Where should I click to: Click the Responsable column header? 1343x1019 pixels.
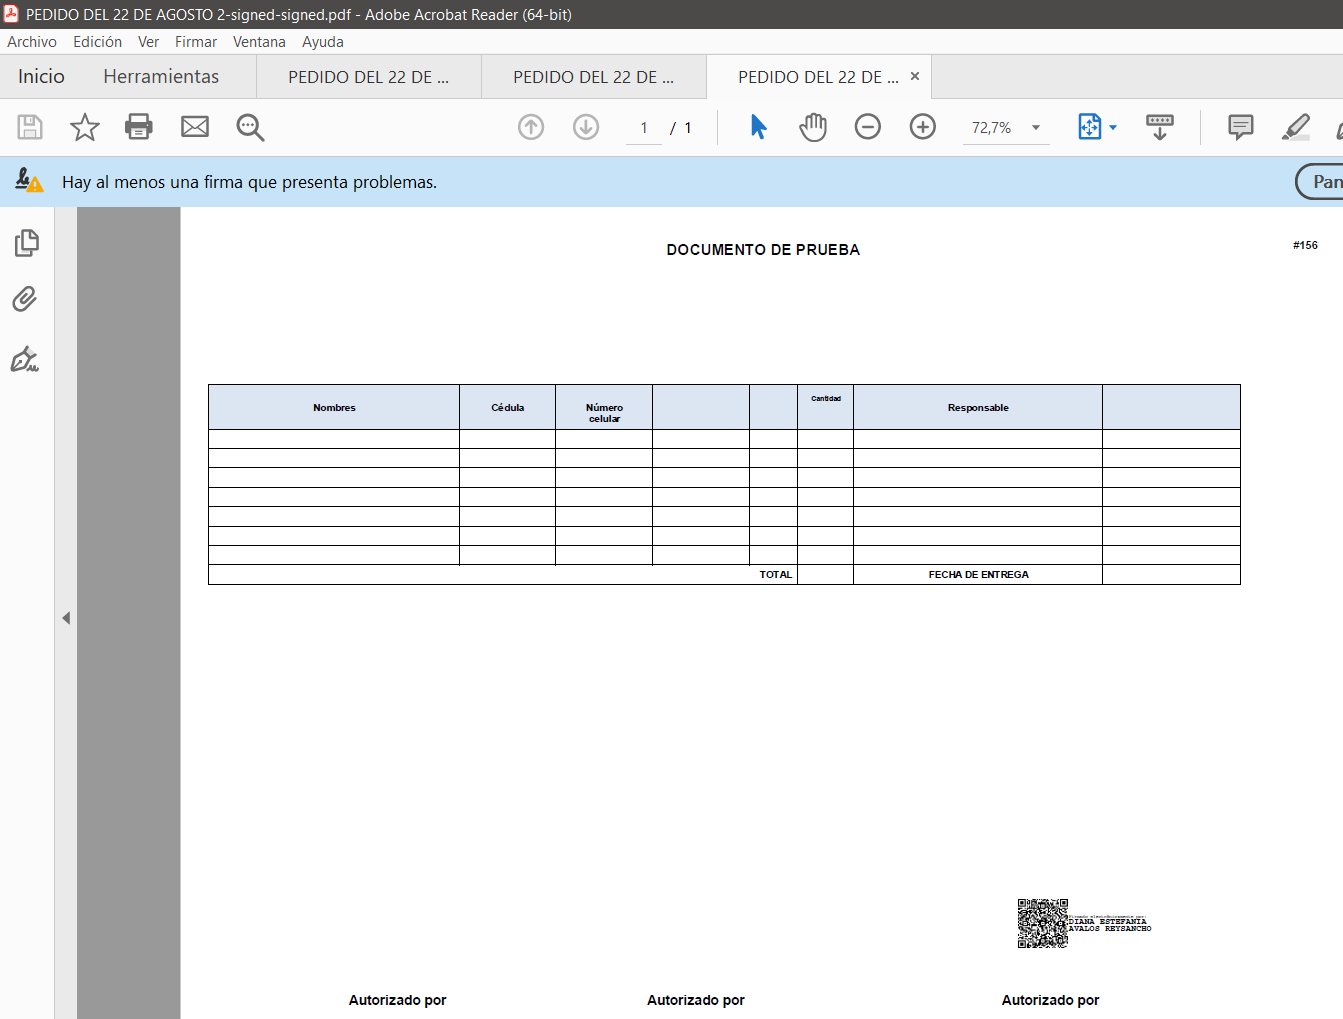tap(978, 408)
